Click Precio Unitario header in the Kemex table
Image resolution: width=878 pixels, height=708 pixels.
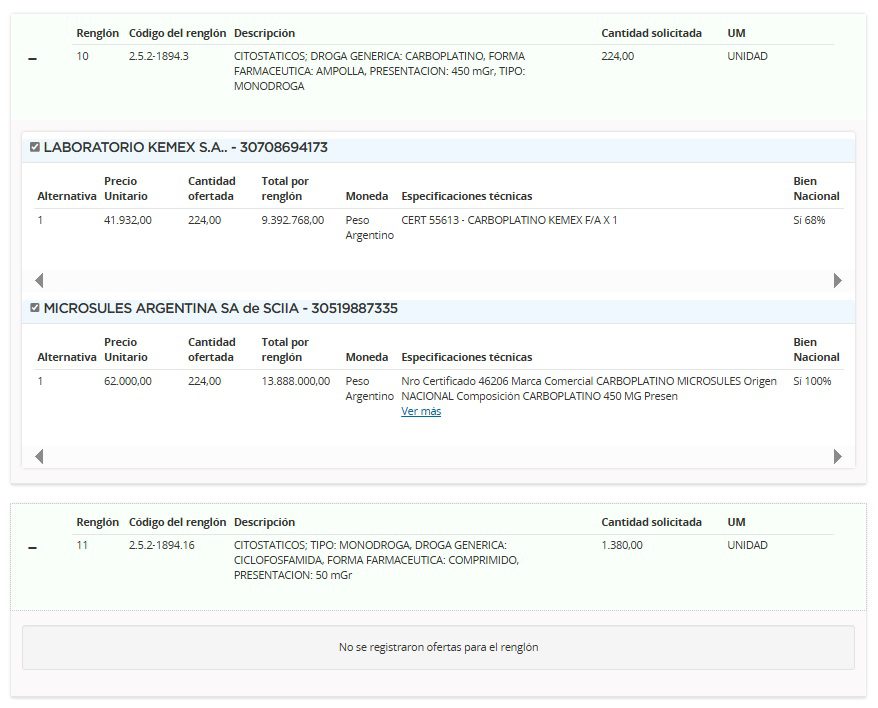125,188
